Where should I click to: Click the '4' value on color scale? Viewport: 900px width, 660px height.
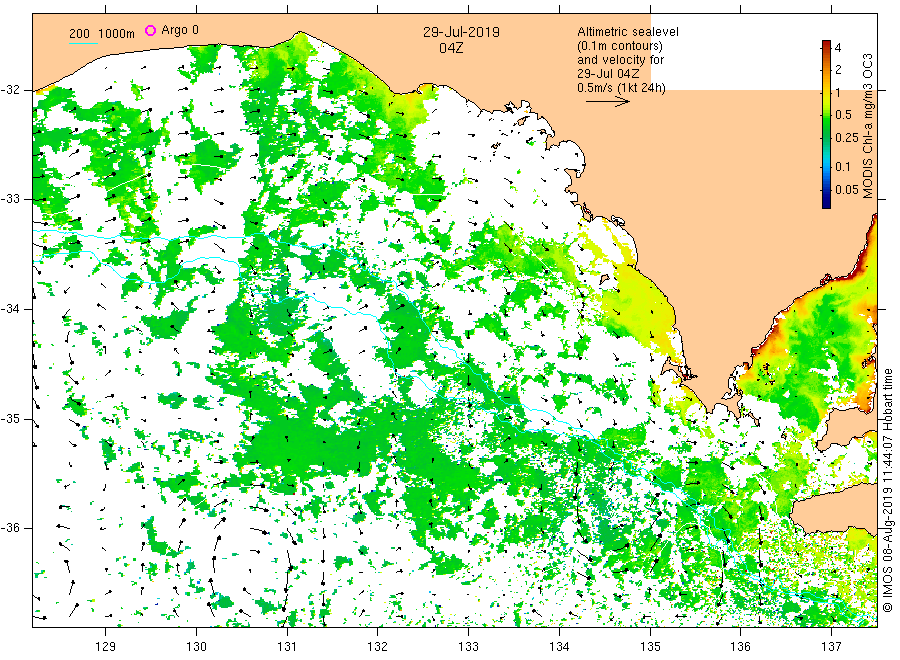click(x=838, y=48)
